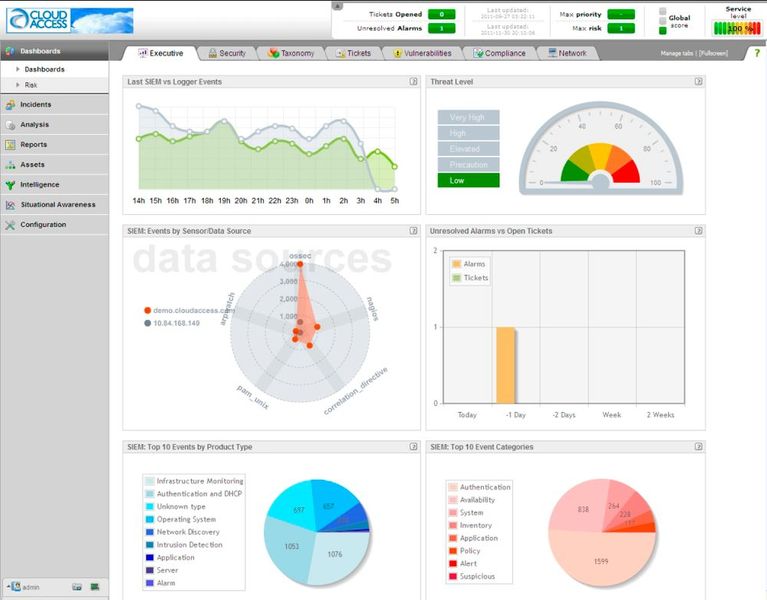767x600 pixels.
Task: Open the Intelligence sidebar section
Action: [54, 185]
